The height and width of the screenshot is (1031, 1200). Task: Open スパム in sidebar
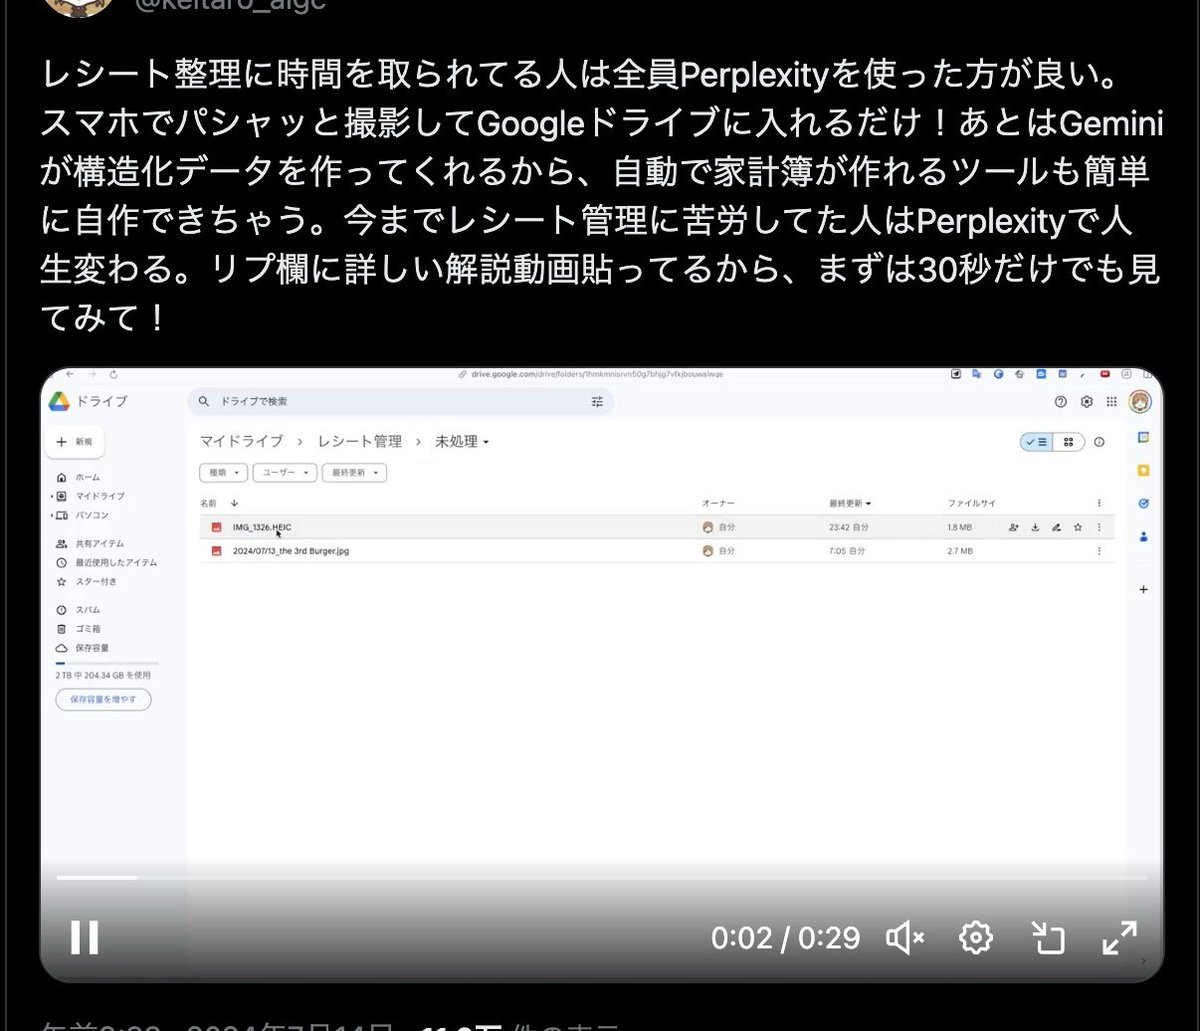[80, 609]
